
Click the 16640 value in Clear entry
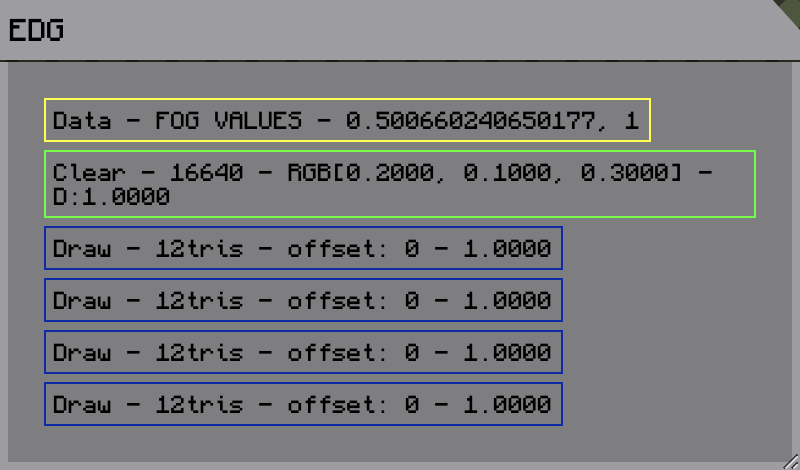(x=206, y=173)
